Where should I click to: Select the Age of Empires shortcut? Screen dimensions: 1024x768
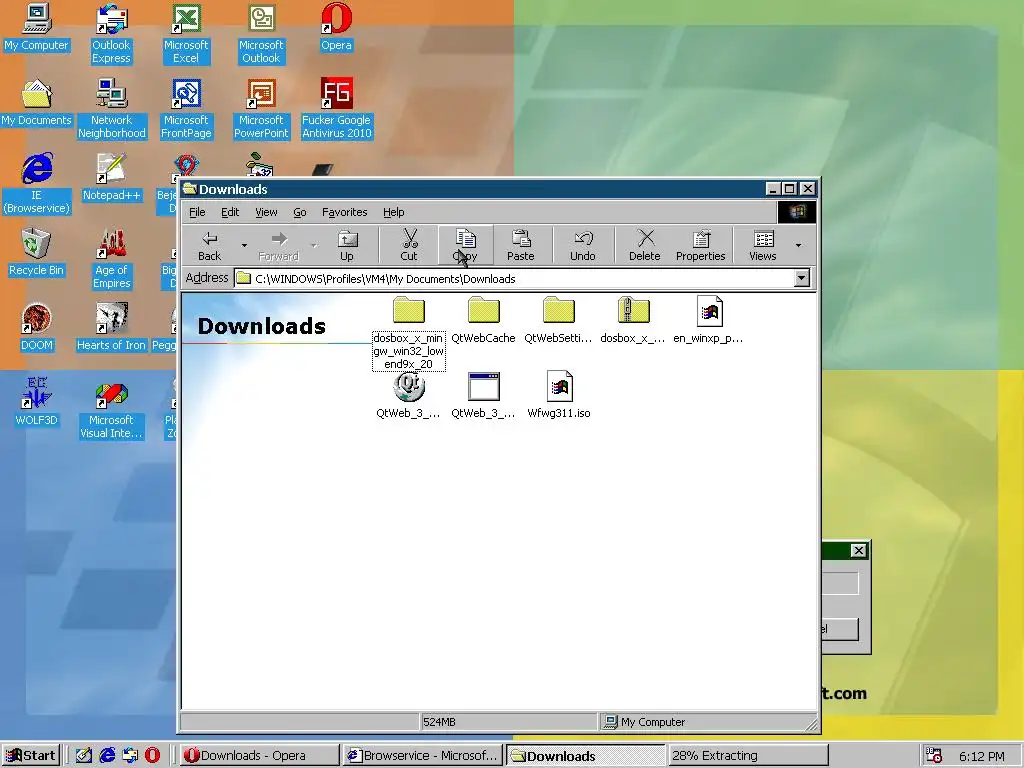click(x=112, y=259)
